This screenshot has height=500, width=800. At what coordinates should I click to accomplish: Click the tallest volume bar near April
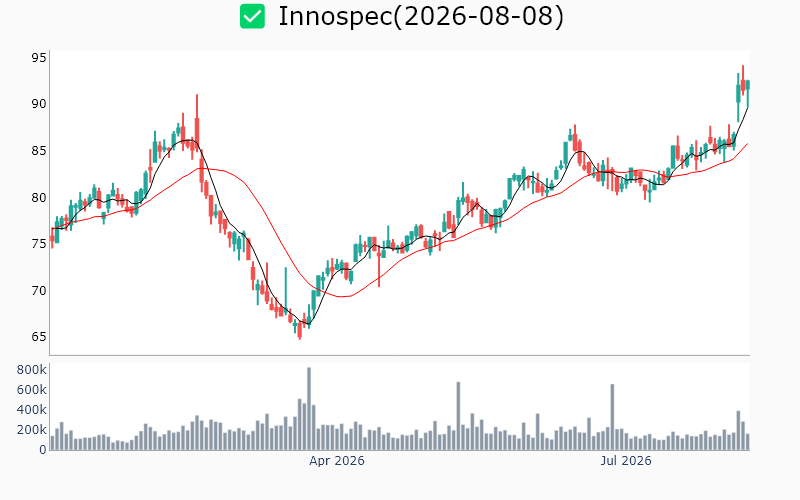pos(309,409)
